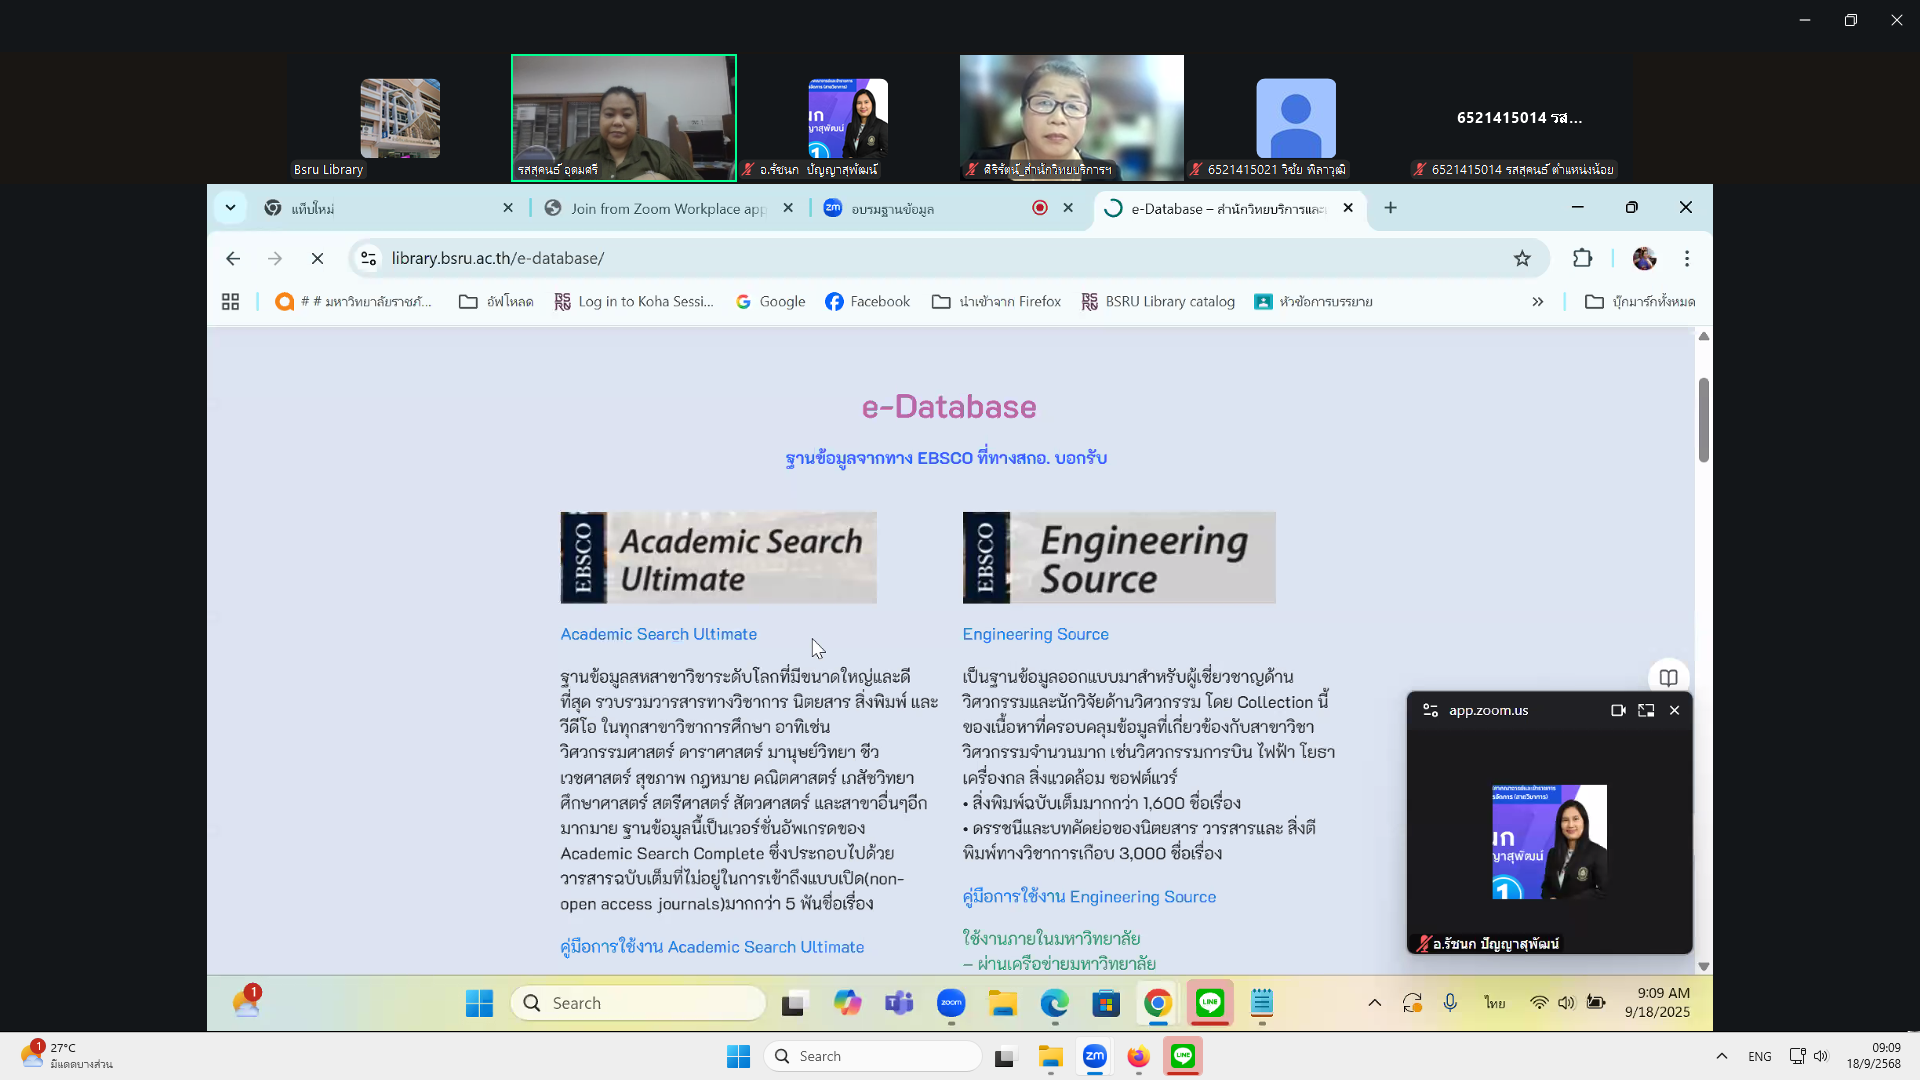Select the Bsru Library participant thumbnail
The height and width of the screenshot is (1080, 1920).
tap(400, 118)
